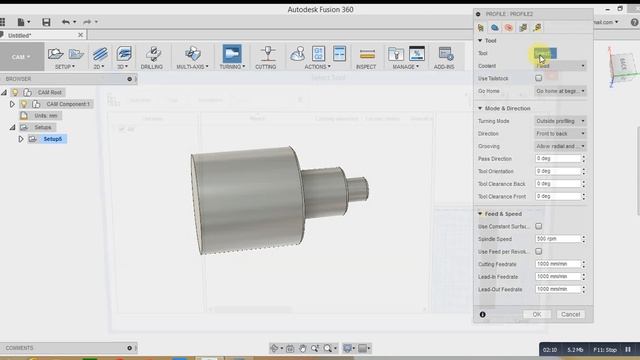Image resolution: width=640 pixels, height=360 pixels.
Task: Click the Spindle Speed input field
Action: click(x=558, y=239)
